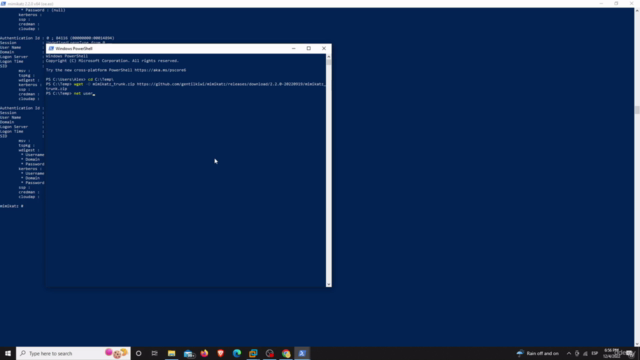Launch Firefox from the taskbar

point(204,353)
